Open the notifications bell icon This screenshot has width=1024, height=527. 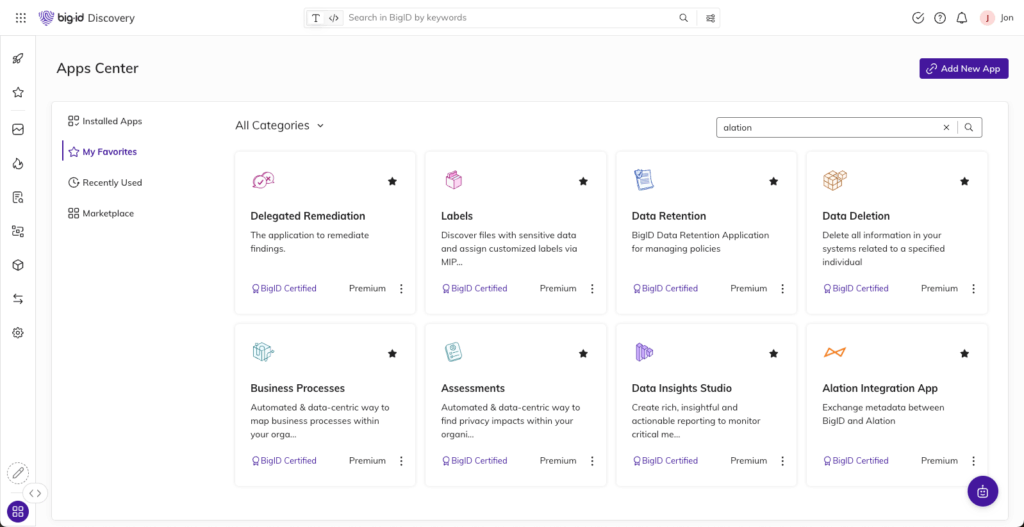[961, 18]
